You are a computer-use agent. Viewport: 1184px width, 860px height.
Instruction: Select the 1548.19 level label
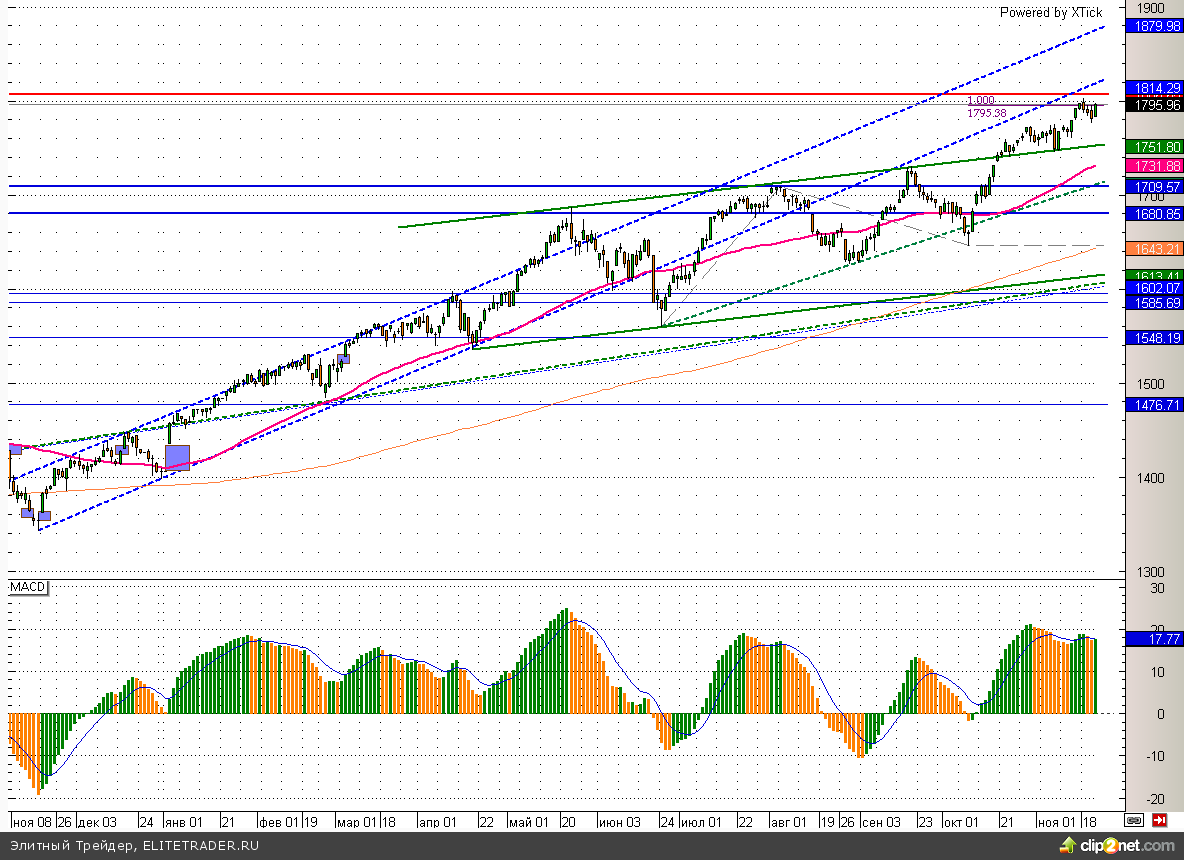tap(1154, 338)
